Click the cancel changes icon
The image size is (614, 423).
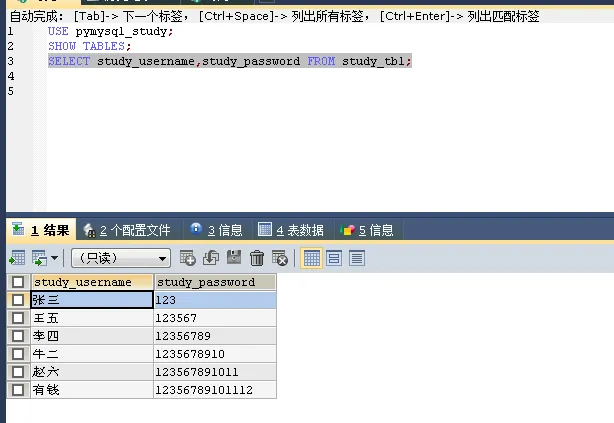coord(280,258)
